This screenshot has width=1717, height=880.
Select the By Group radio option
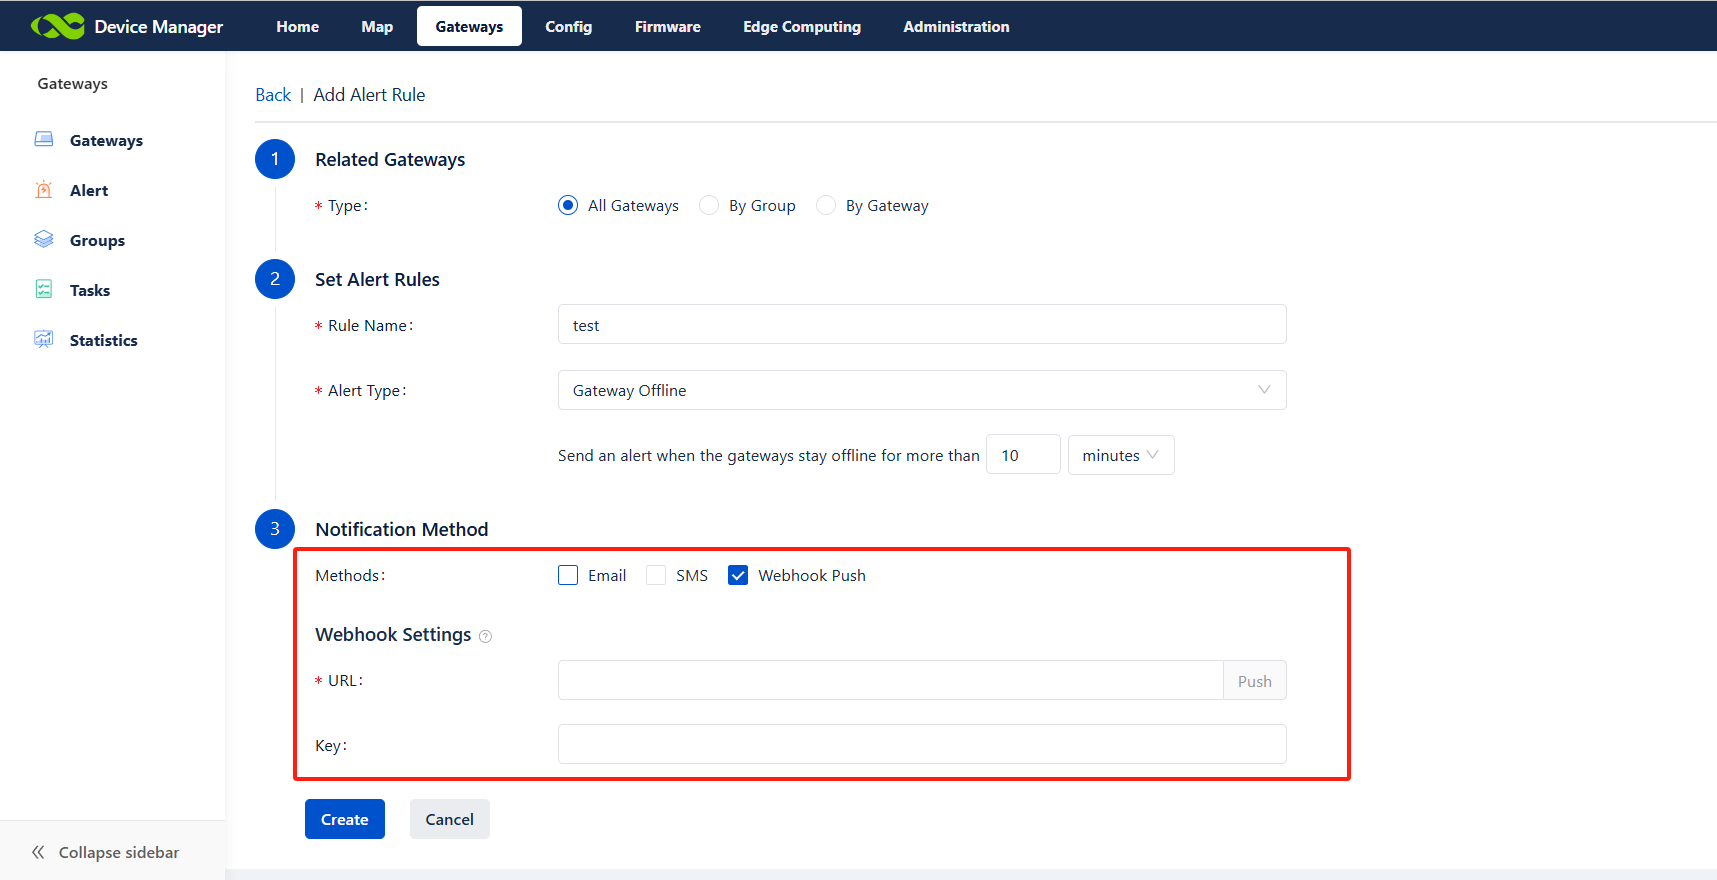pos(709,205)
